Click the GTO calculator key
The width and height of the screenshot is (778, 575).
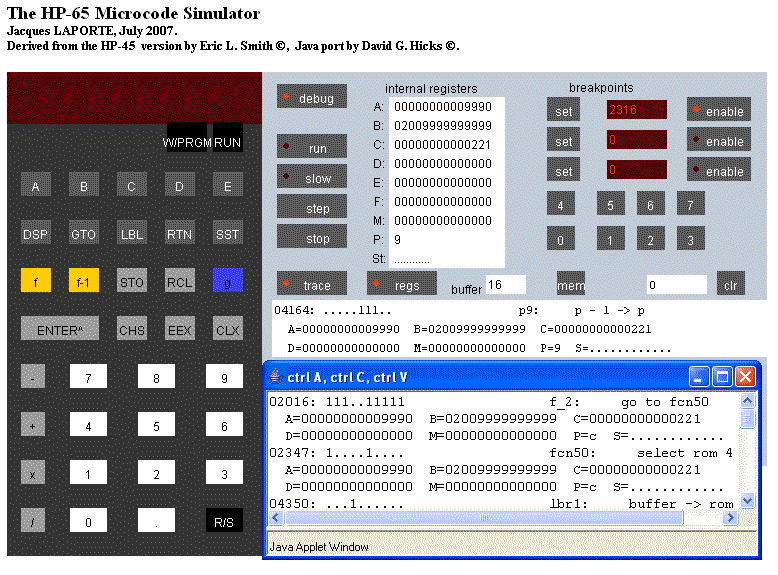(x=83, y=233)
